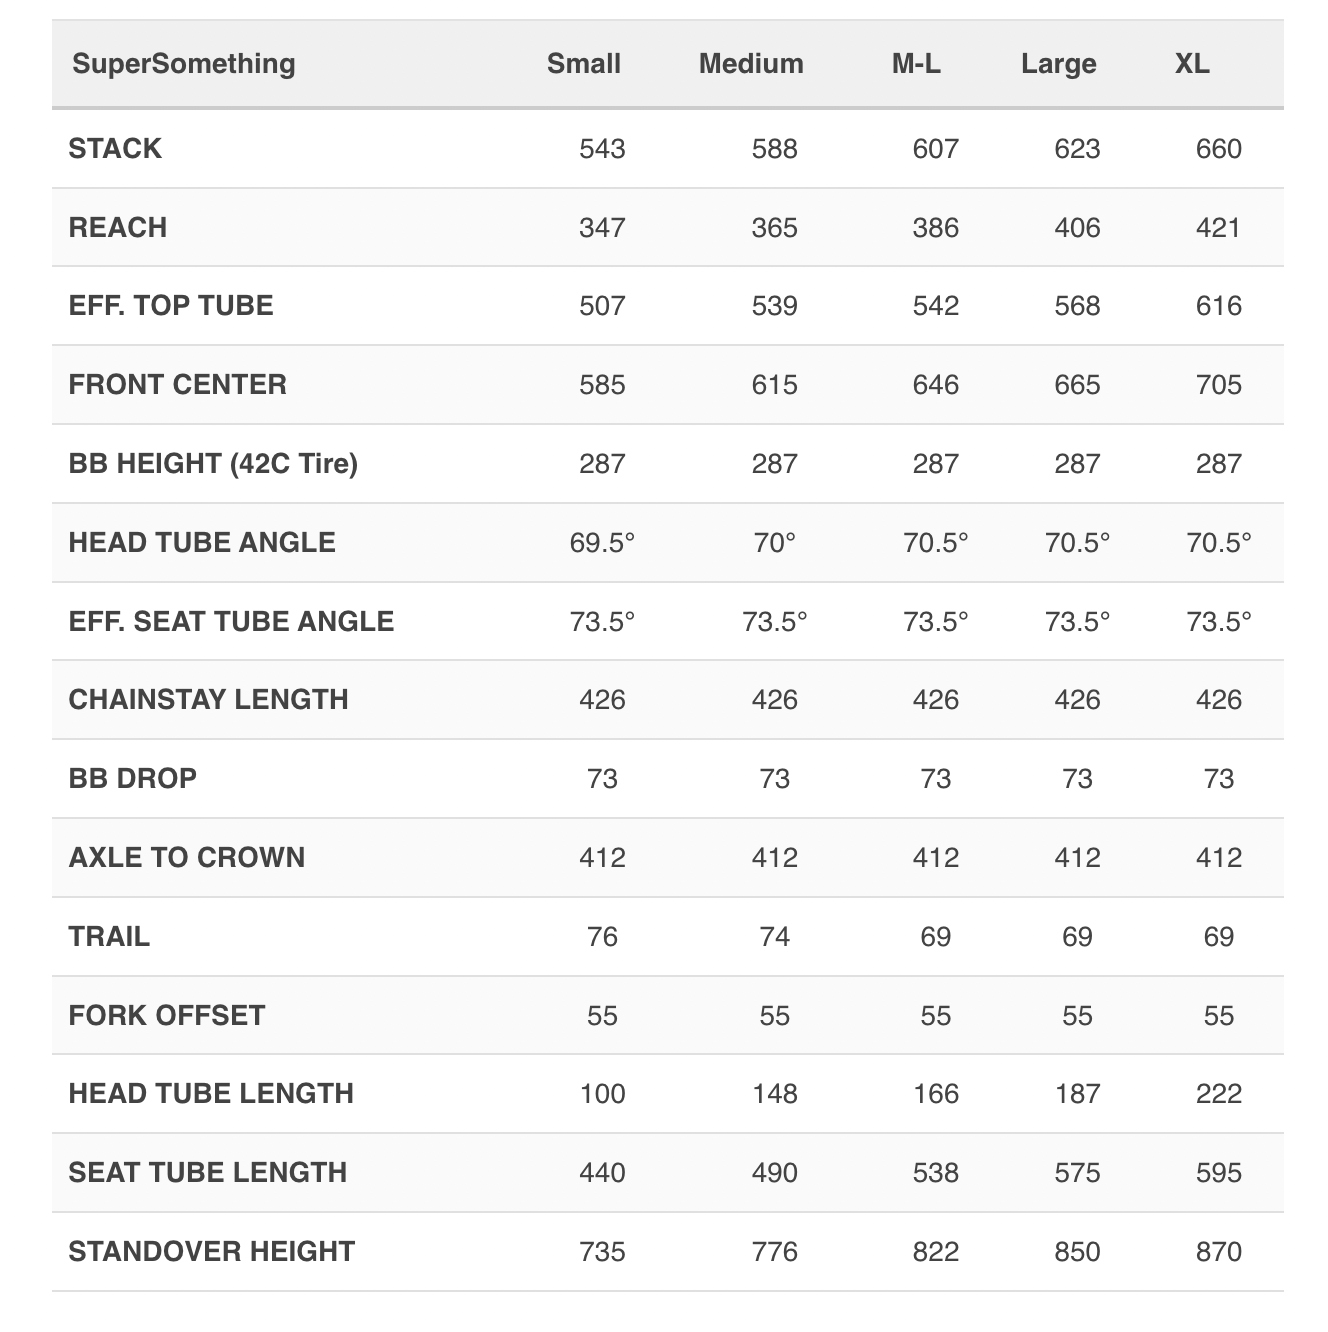Click the STACK row label
The width and height of the screenshot is (1328, 1332).
click(115, 149)
